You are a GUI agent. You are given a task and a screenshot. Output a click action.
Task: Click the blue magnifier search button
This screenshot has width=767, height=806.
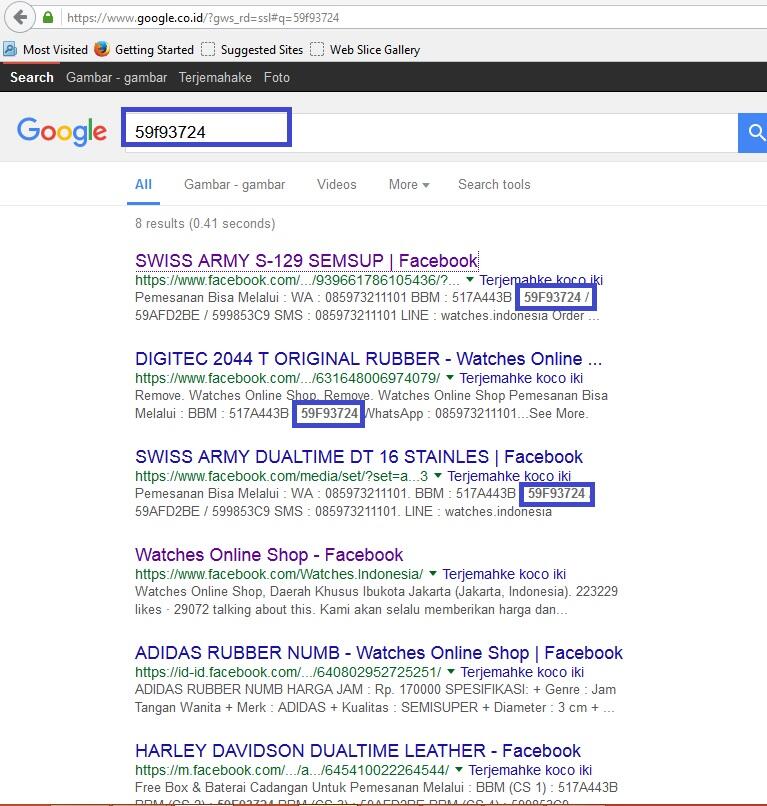[754, 133]
